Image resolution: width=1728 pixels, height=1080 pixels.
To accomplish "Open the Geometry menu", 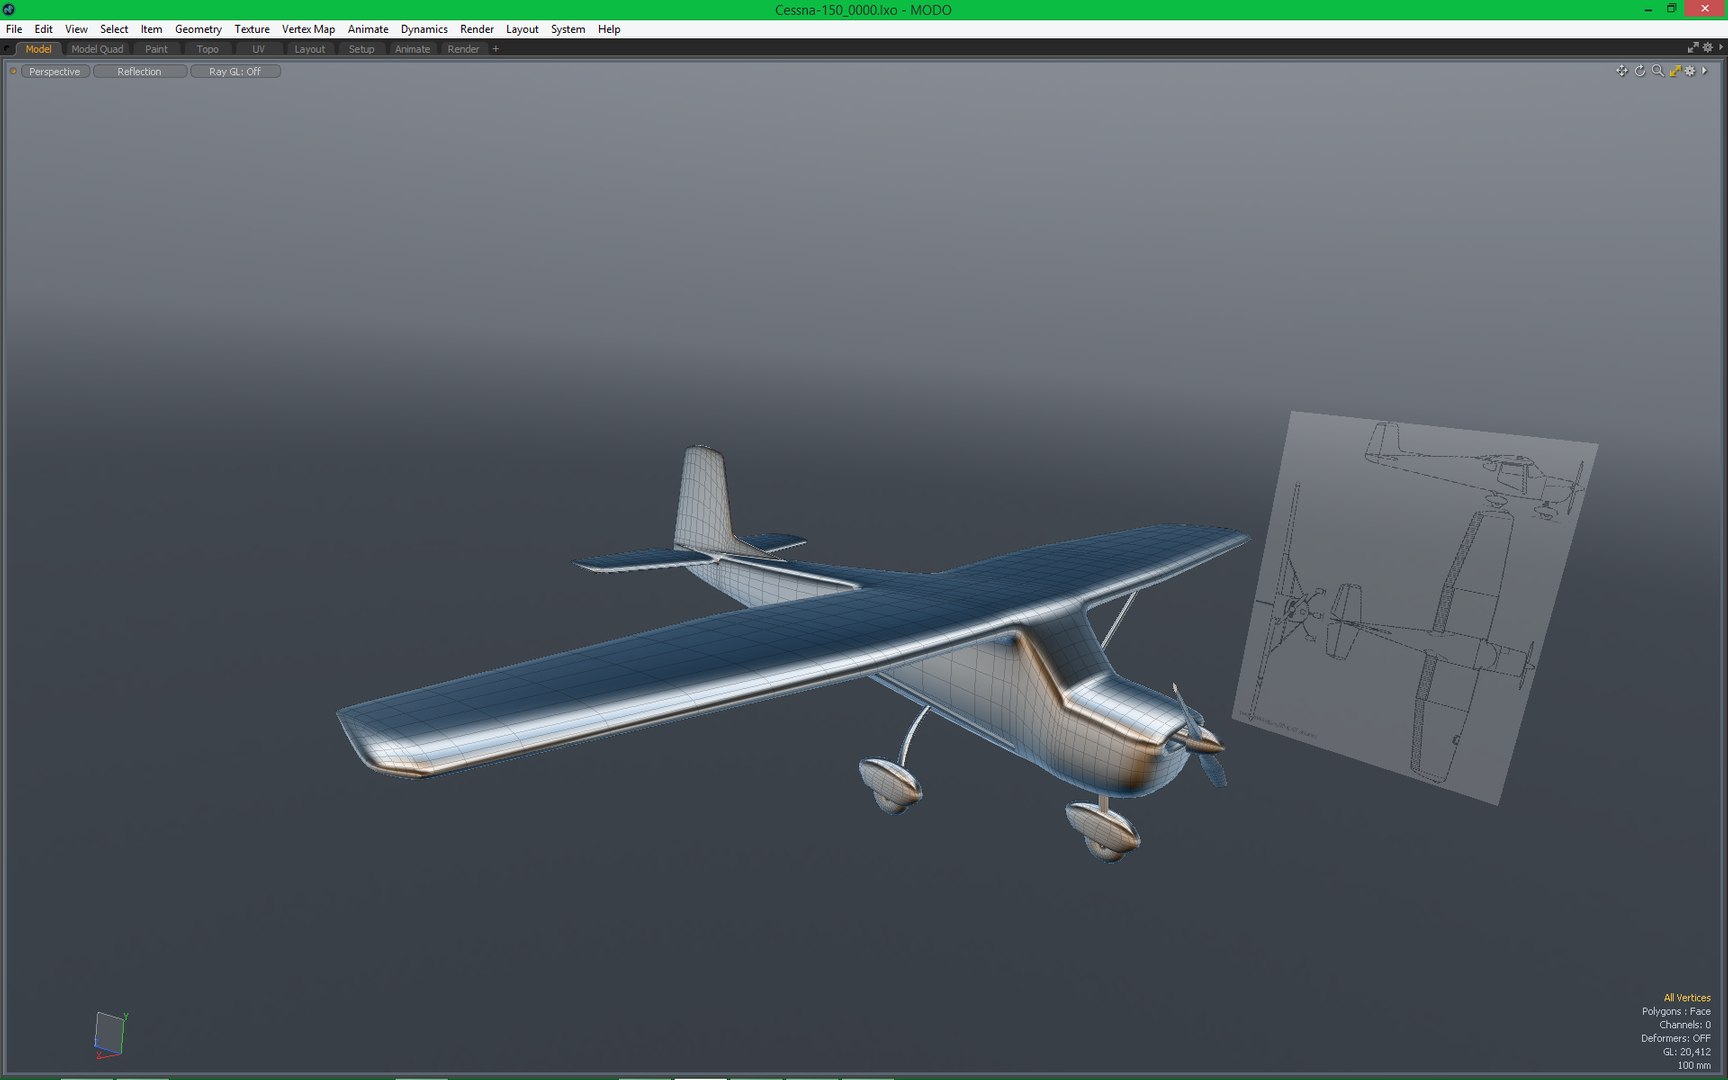I will tap(198, 29).
